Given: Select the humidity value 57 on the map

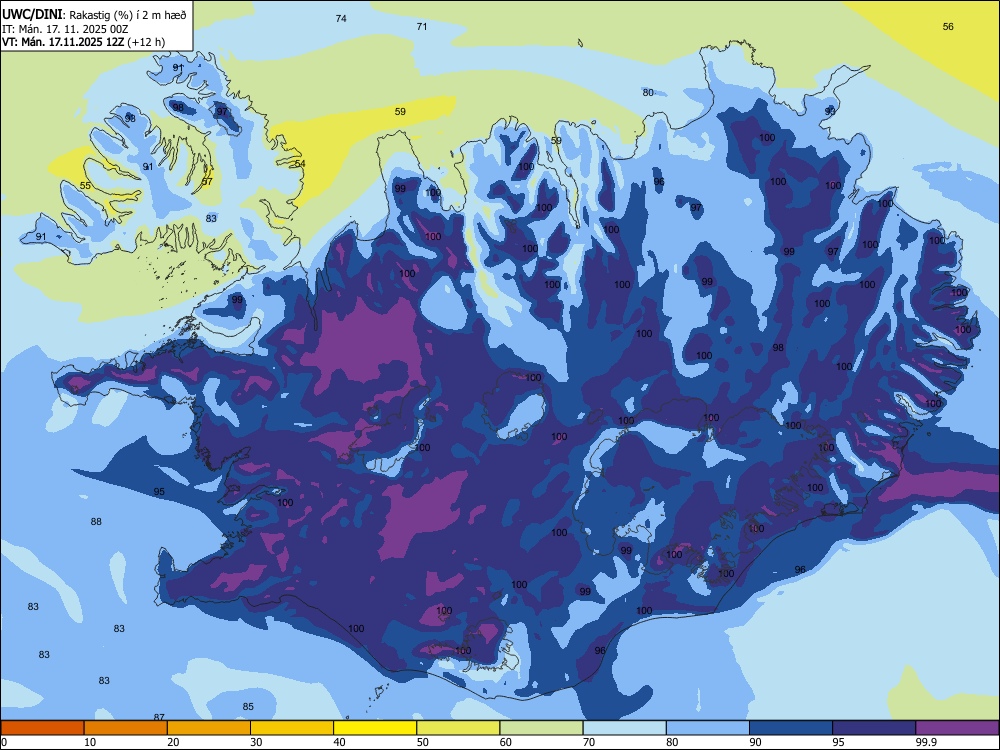Looking at the screenshot, I should [207, 181].
